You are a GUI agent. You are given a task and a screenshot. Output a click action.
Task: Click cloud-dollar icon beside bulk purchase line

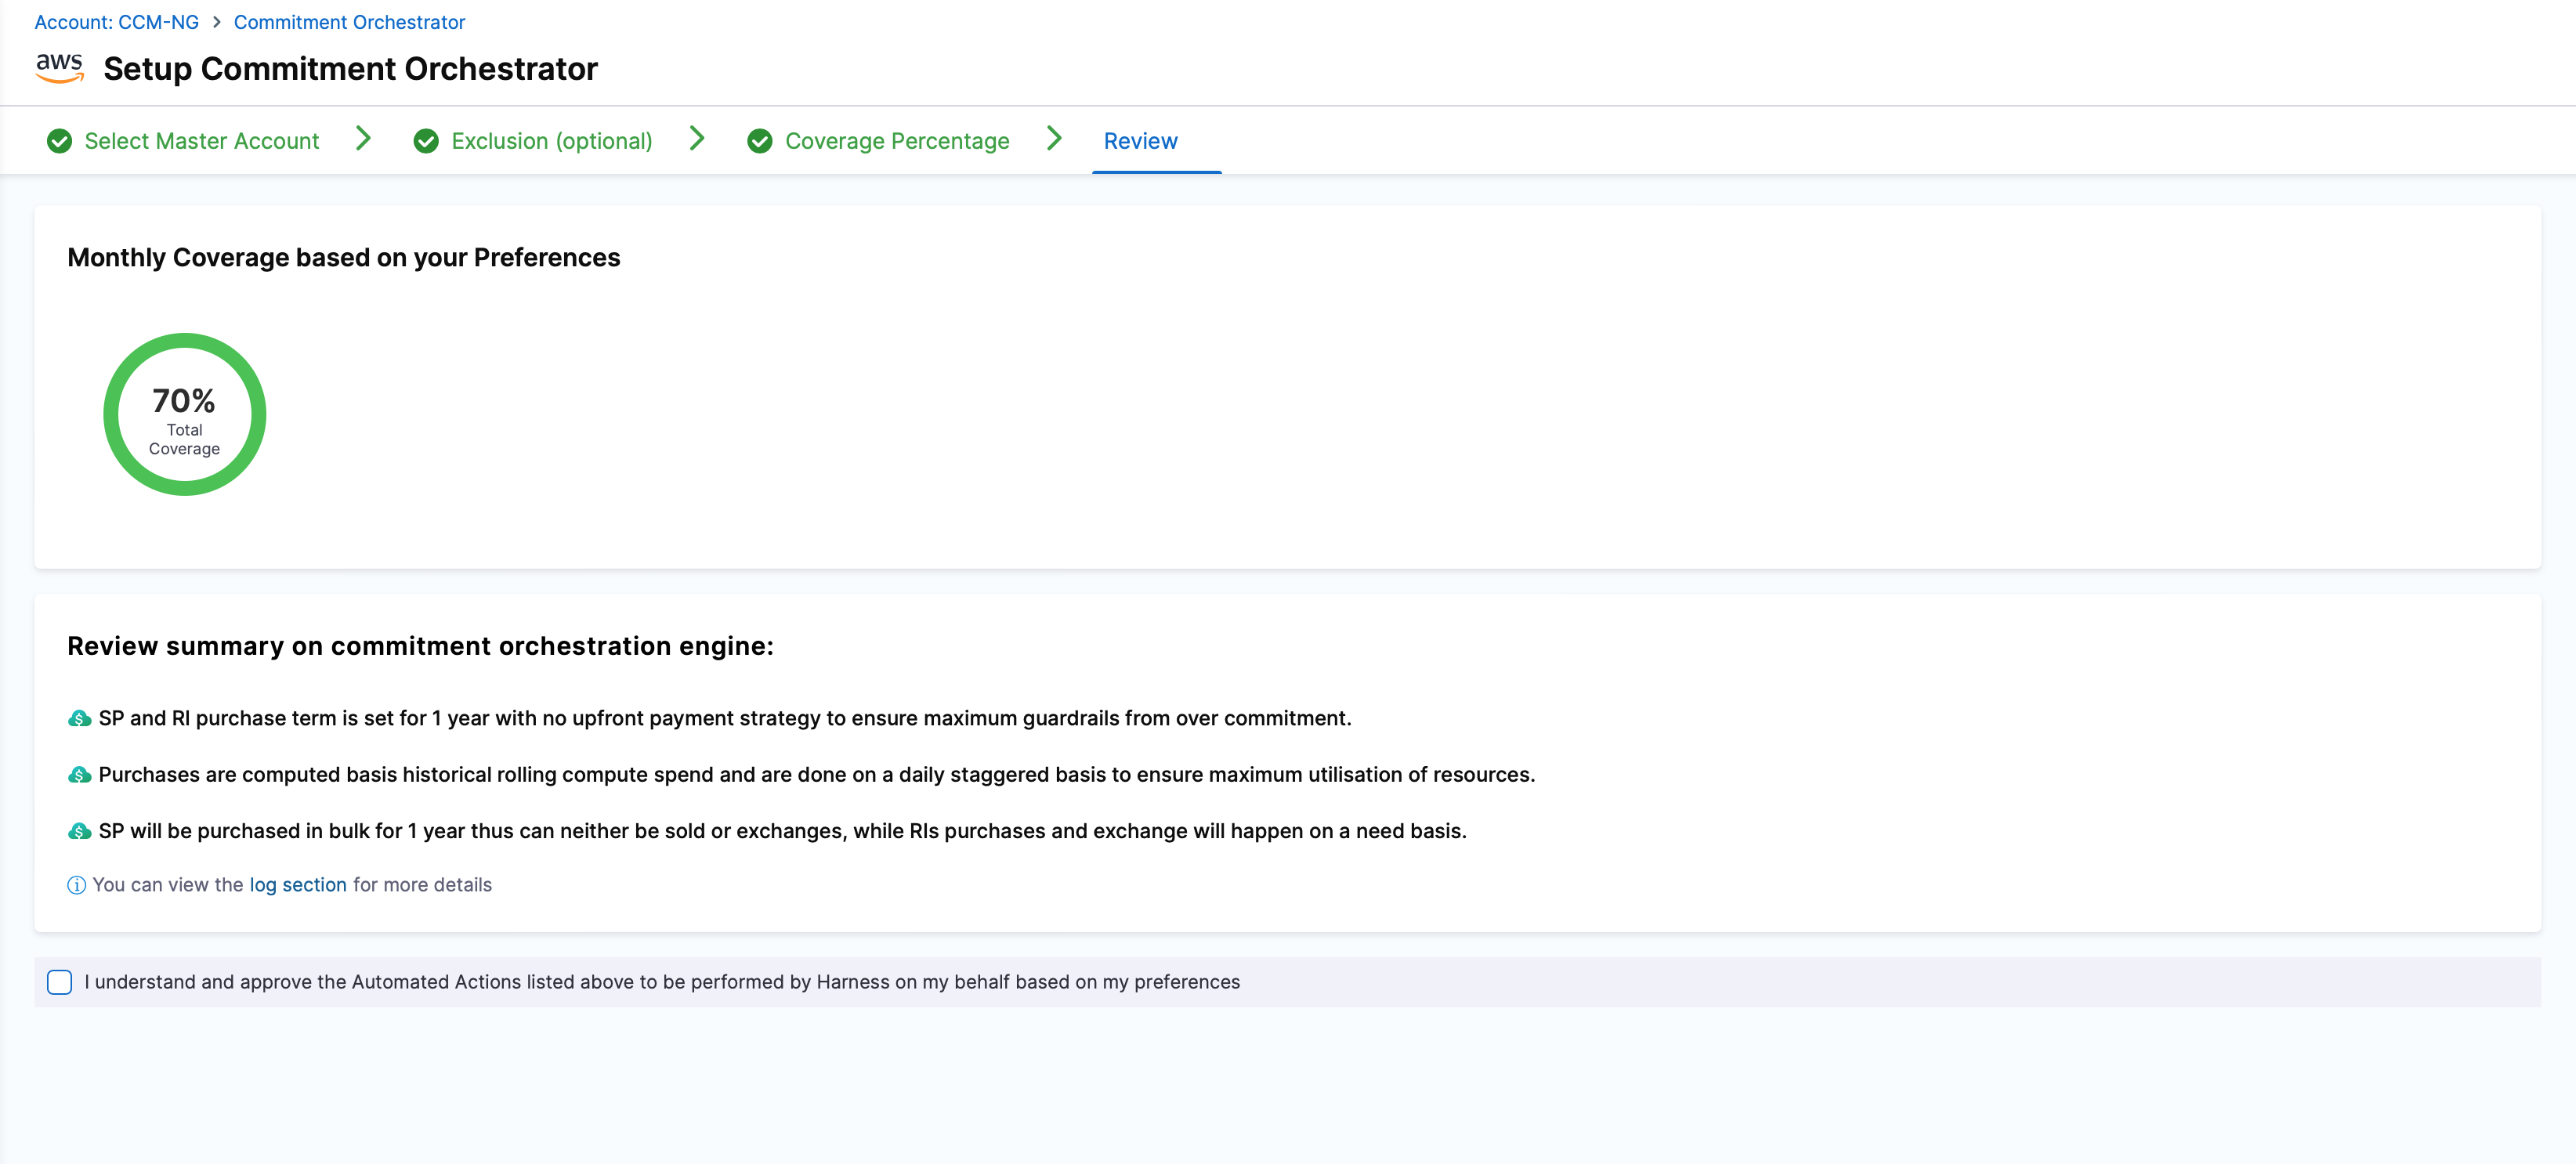click(x=79, y=831)
